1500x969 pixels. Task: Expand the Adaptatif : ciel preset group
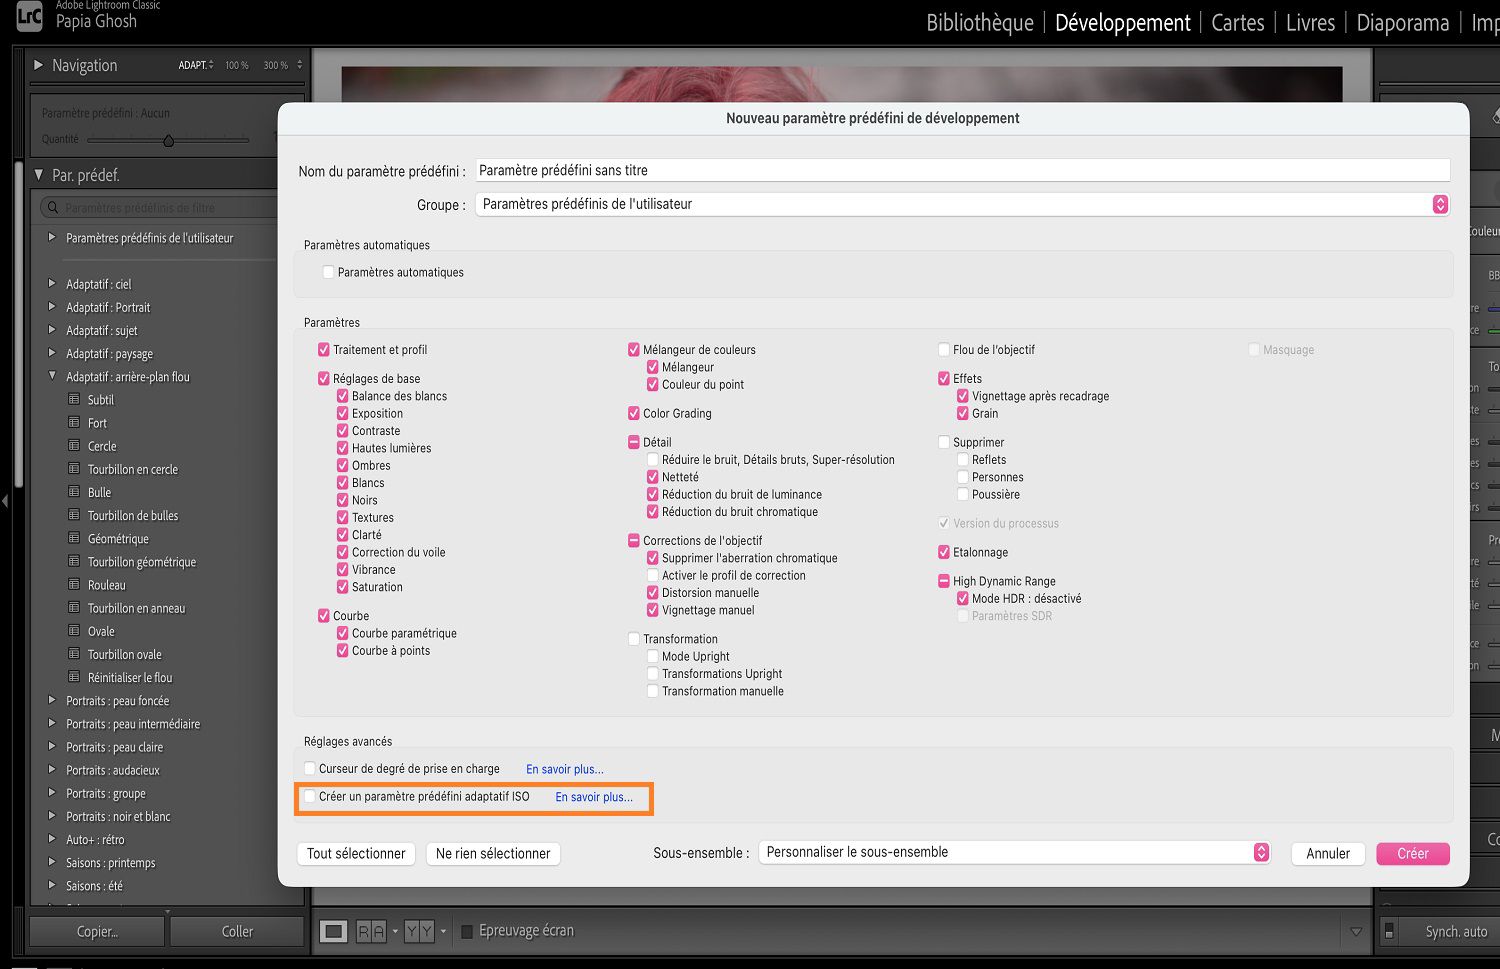click(52, 283)
